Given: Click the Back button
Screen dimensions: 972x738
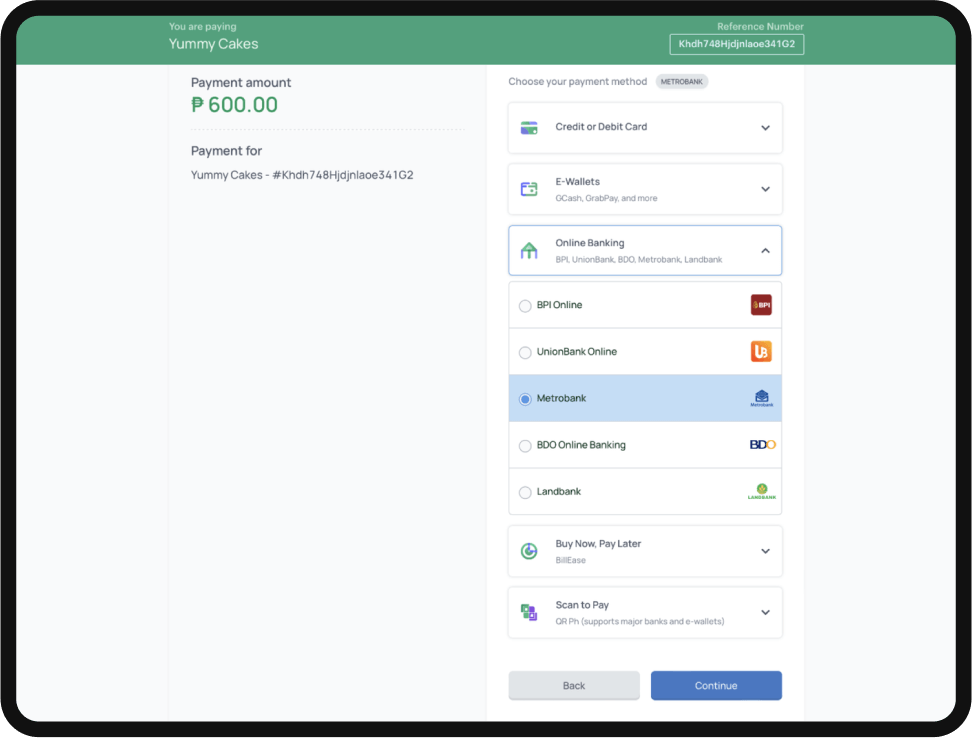Looking at the screenshot, I should coord(574,685).
